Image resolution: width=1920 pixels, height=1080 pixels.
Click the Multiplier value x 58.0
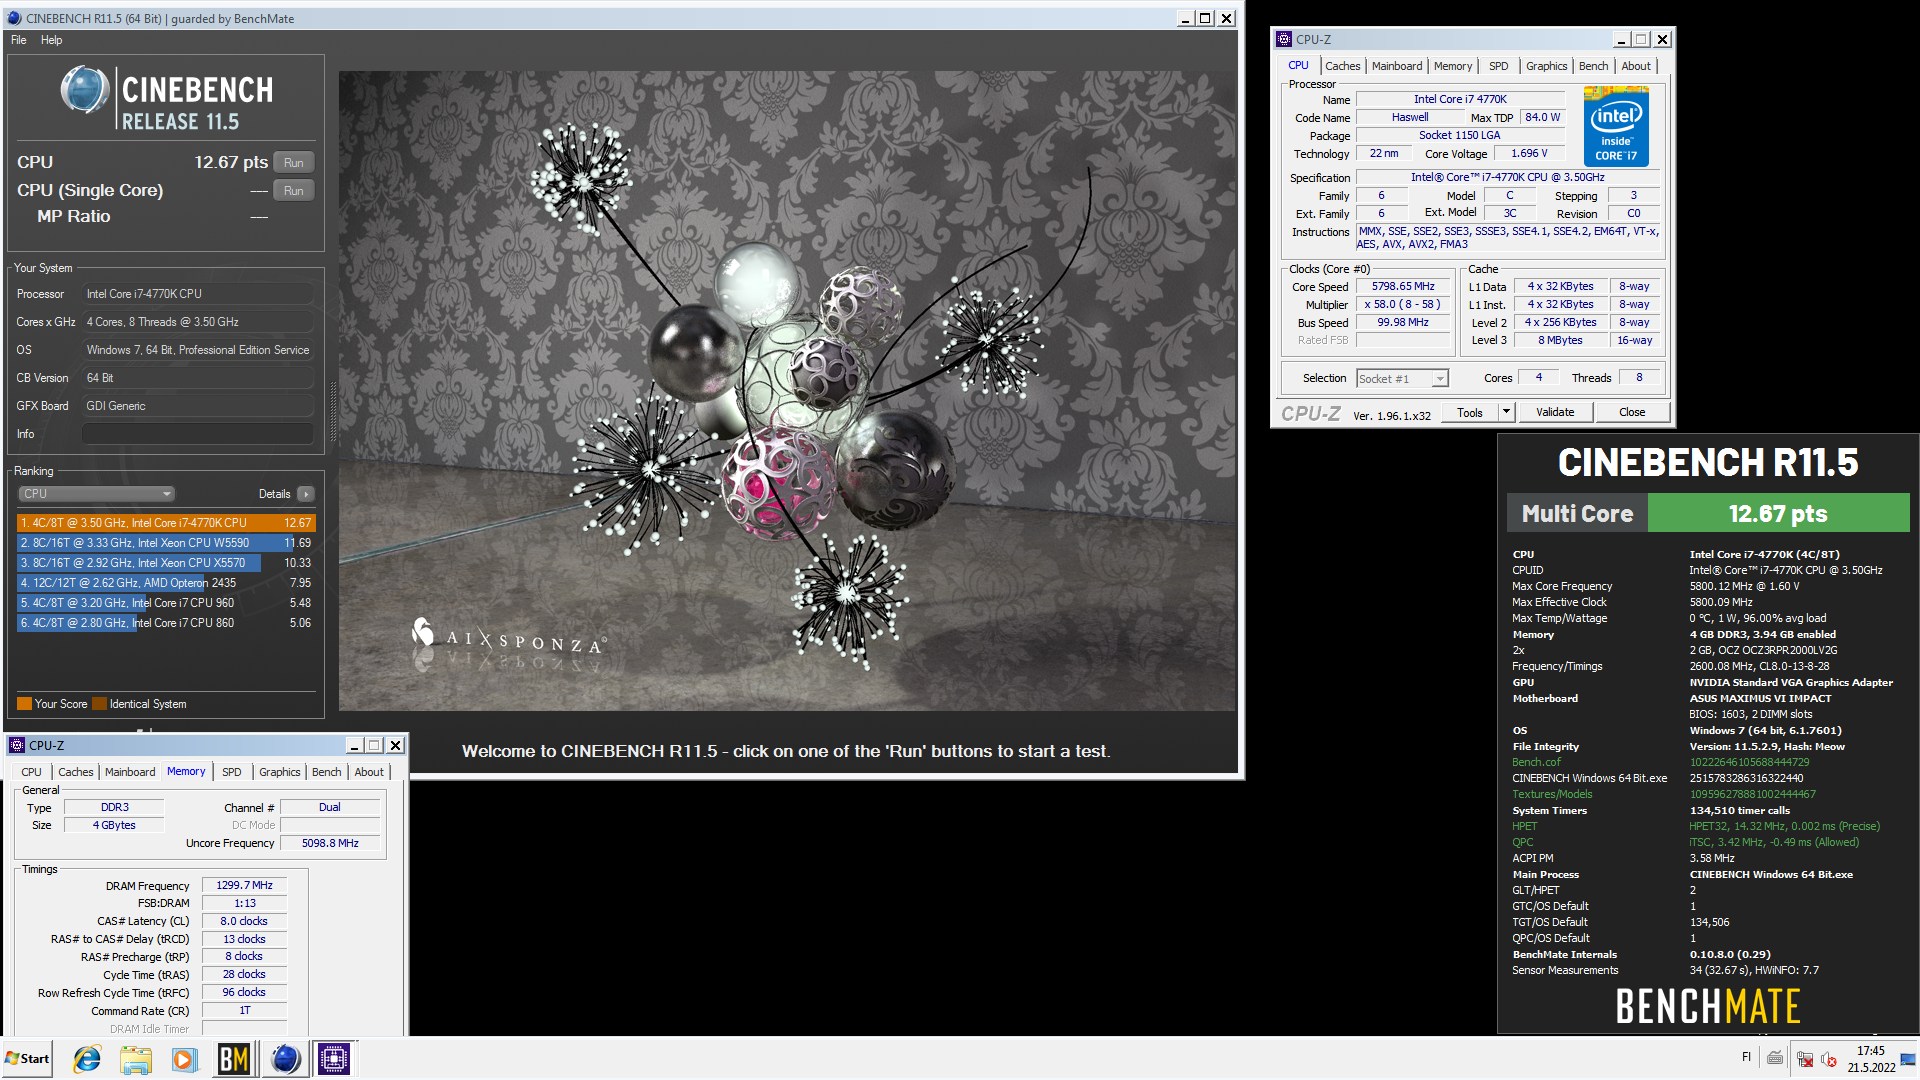[1403, 305]
